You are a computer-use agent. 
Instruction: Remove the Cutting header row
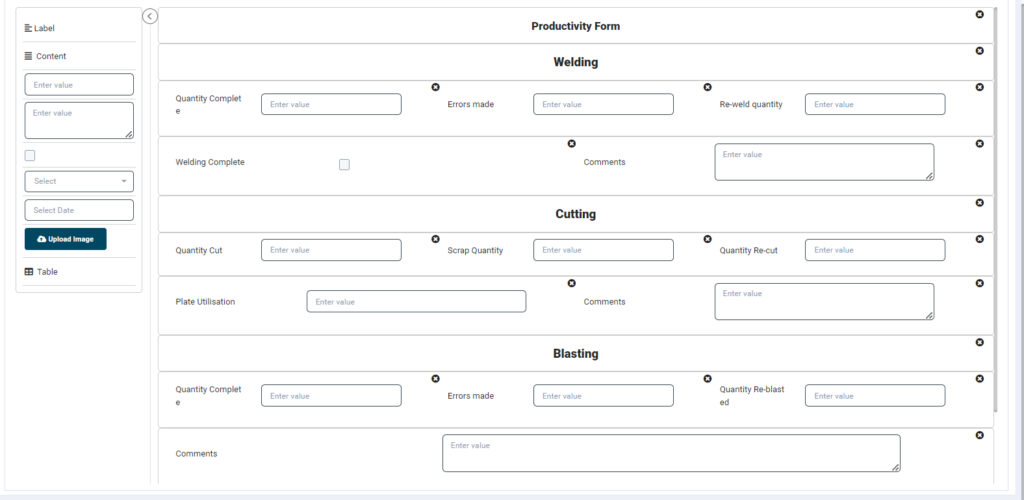click(980, 203)
